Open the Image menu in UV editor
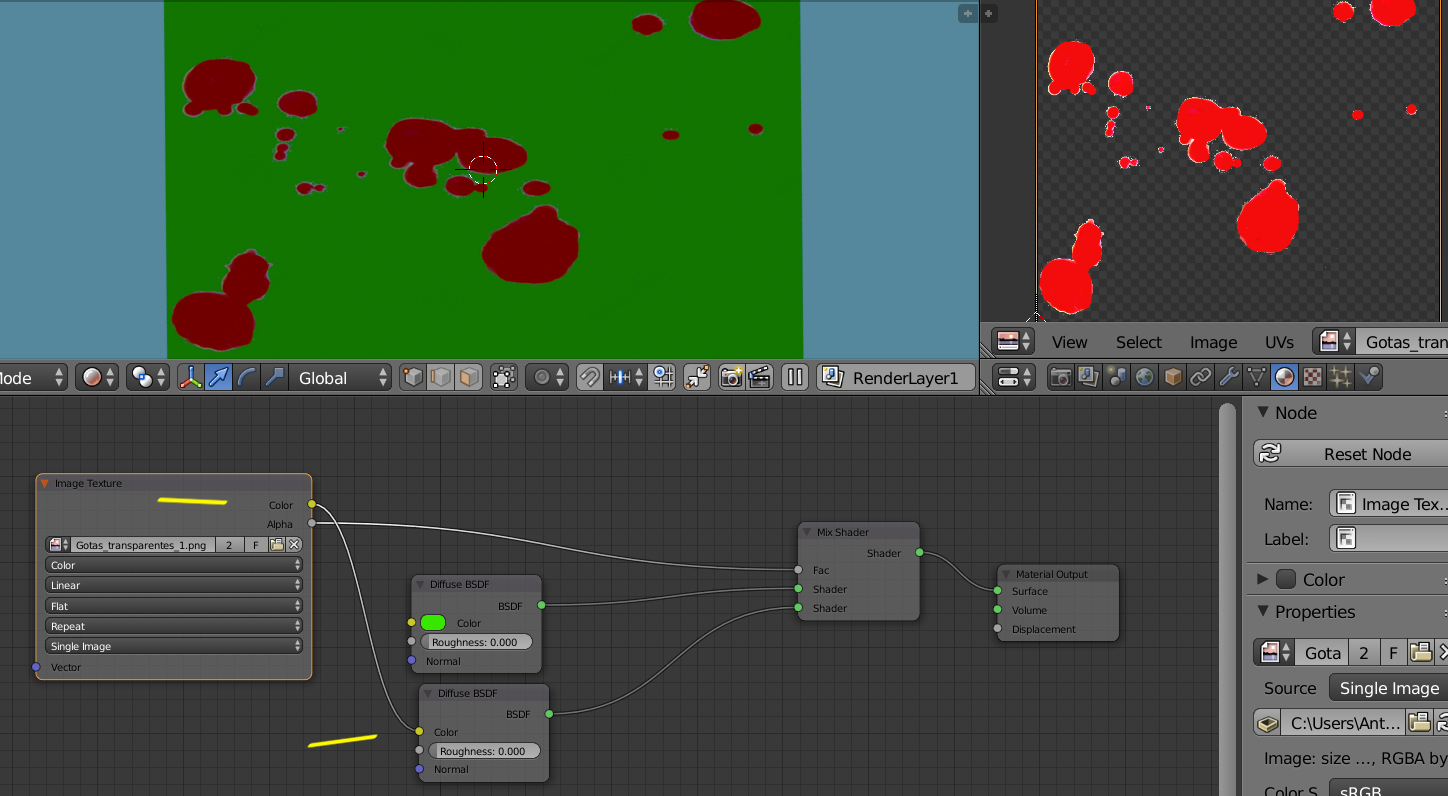Image resolution: width=1448 pixels, height=796 pixels. (1213, 342)
